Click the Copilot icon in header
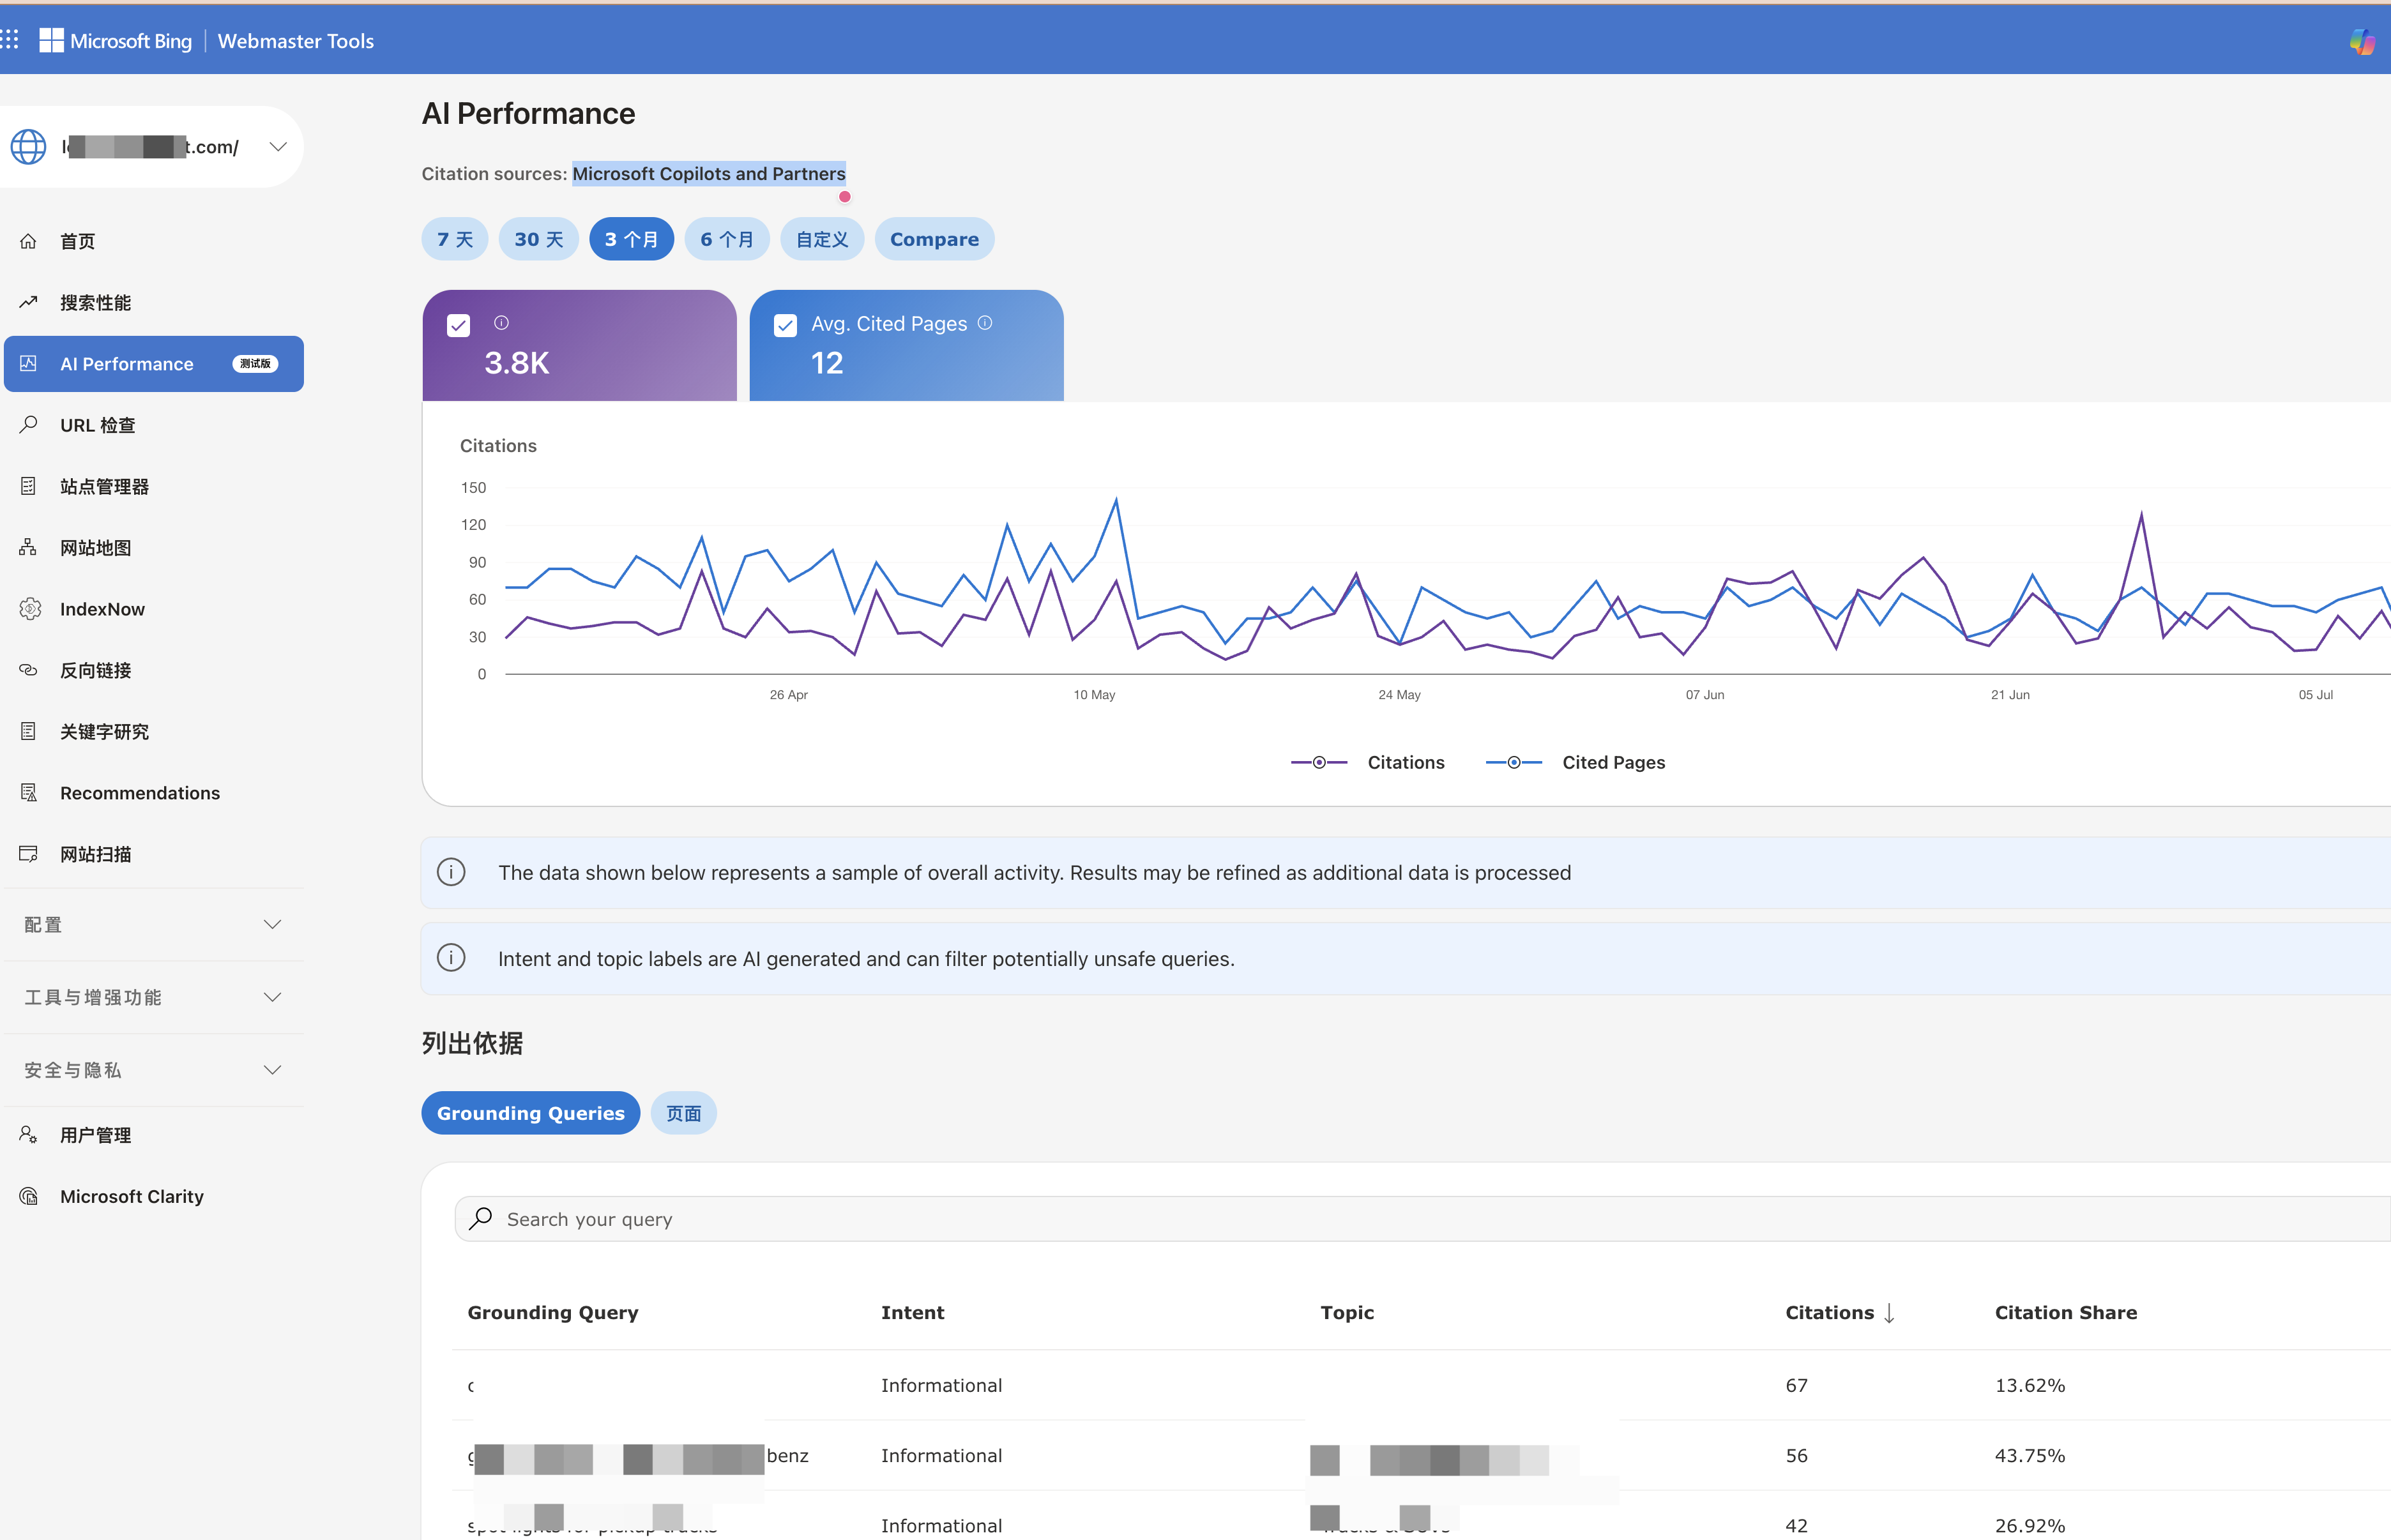This screenshot has width=2391, height=1540. click(2362, 41)
